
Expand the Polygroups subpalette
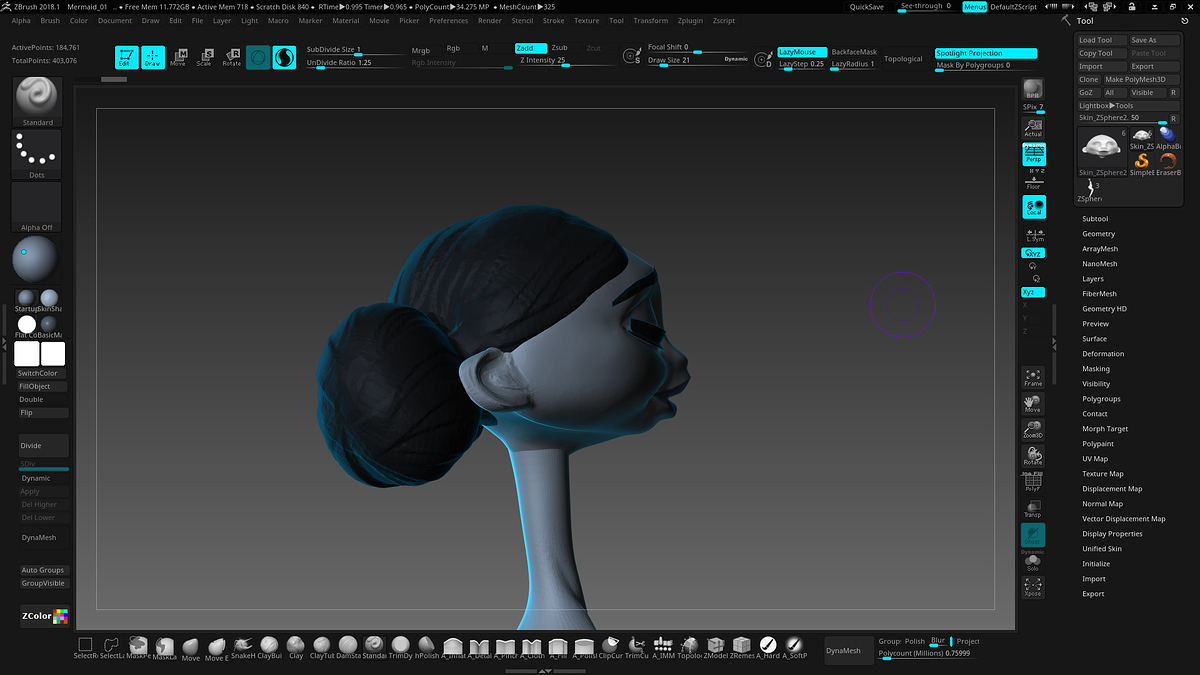1101,399
